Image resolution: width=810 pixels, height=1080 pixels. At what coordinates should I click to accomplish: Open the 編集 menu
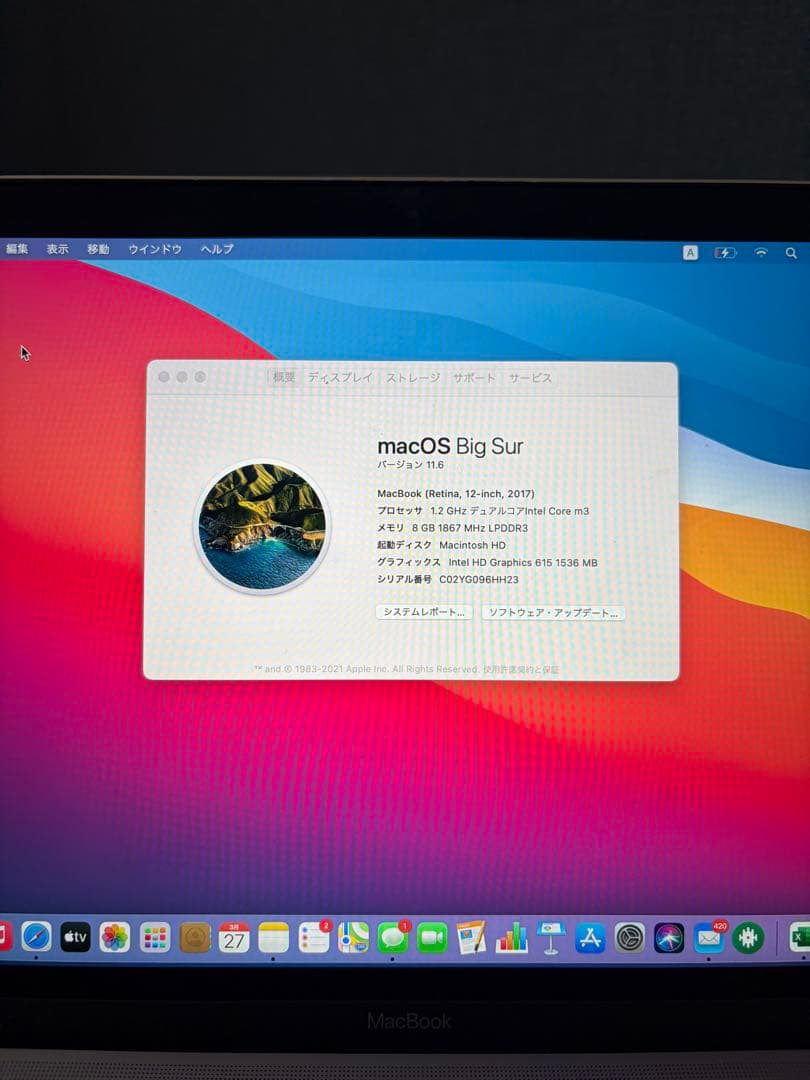click(17, 249)
